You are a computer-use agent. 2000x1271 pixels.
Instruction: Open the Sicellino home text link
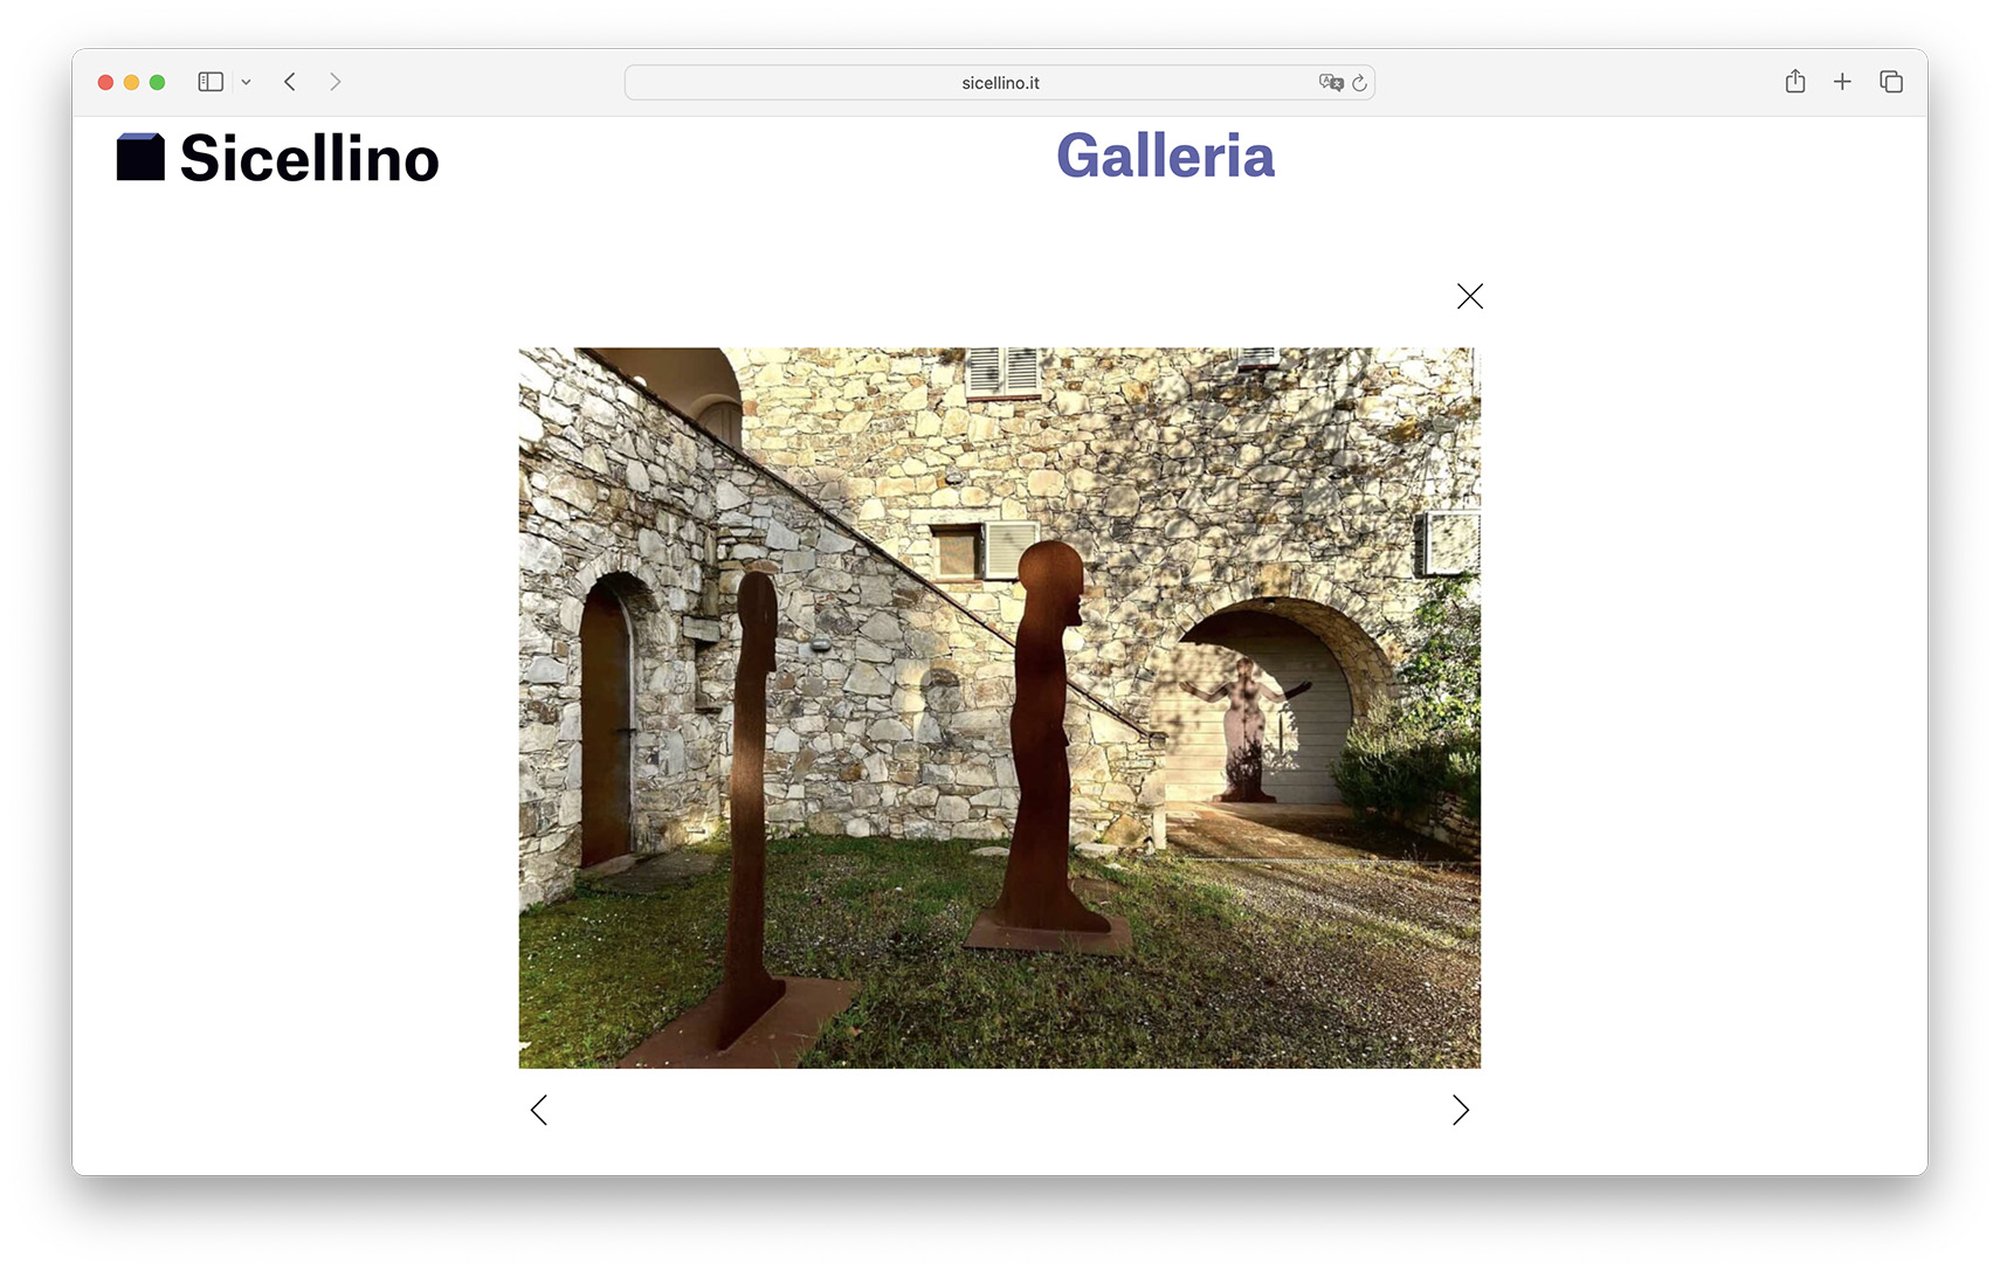coord(309,159)
